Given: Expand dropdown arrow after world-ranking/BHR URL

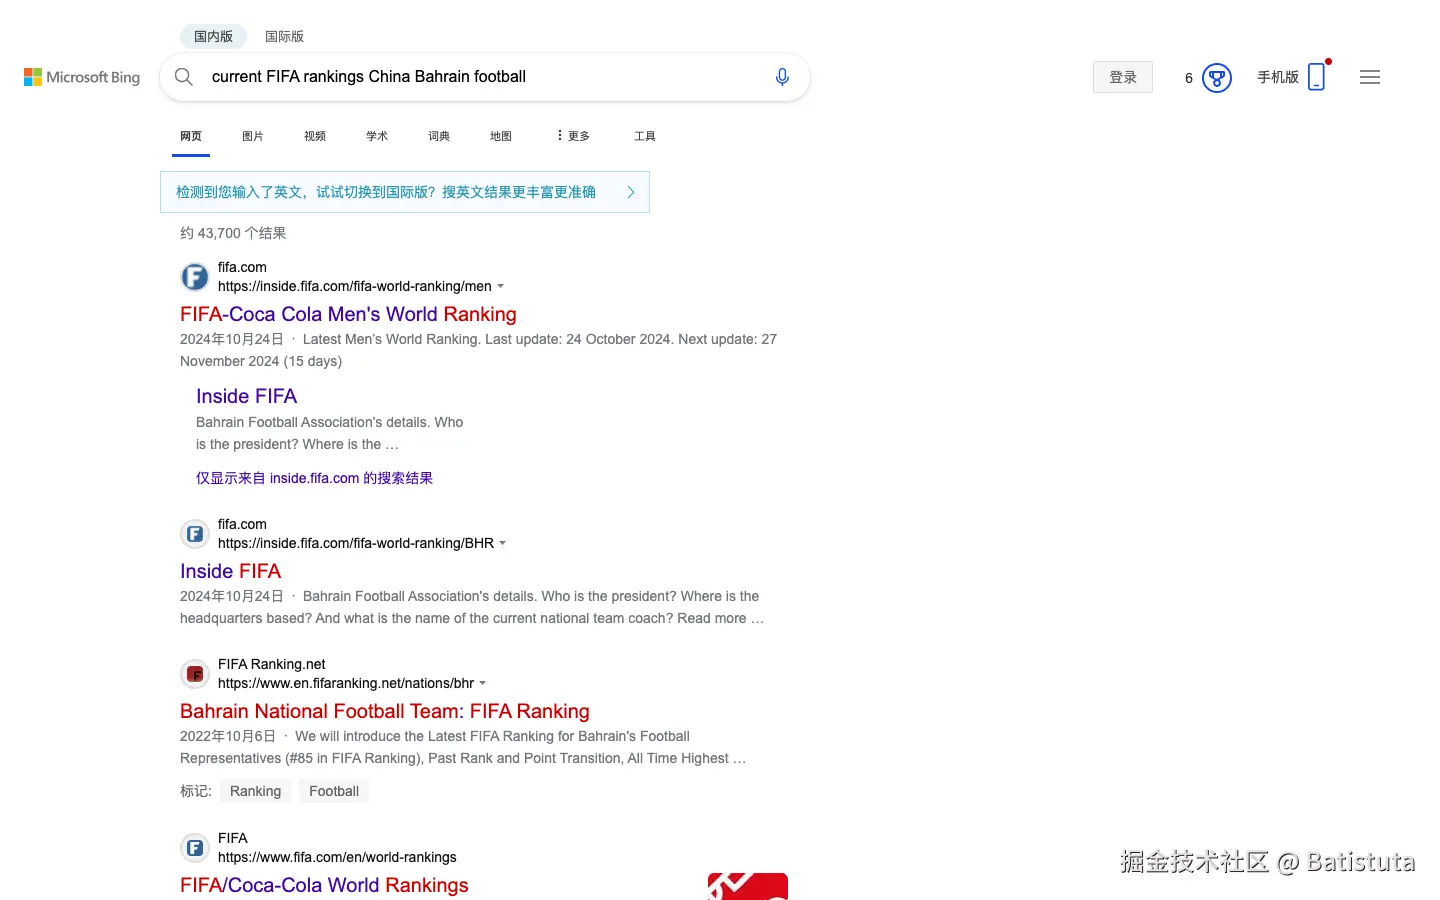Looking at the screenshot, I should coord(503,543).
